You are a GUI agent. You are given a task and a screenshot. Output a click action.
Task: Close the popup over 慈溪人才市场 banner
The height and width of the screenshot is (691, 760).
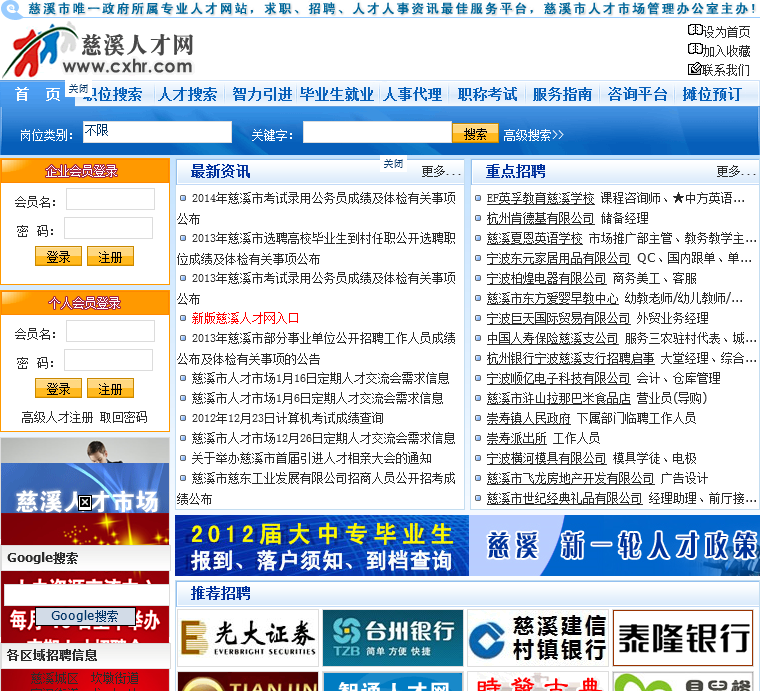coord(85,502)
